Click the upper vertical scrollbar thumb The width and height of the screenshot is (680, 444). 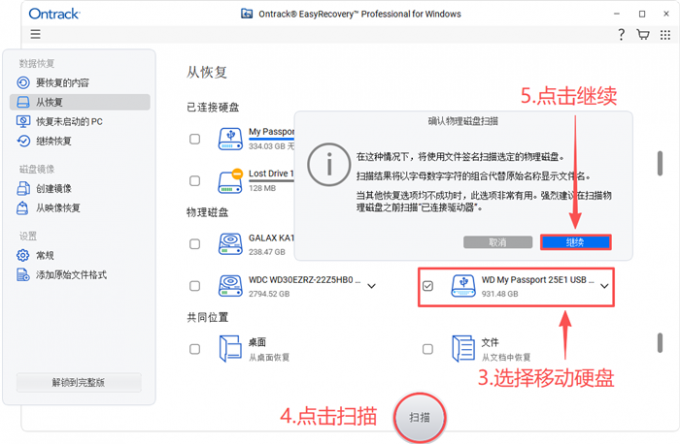pyautogui.click(x=660, y=163)
